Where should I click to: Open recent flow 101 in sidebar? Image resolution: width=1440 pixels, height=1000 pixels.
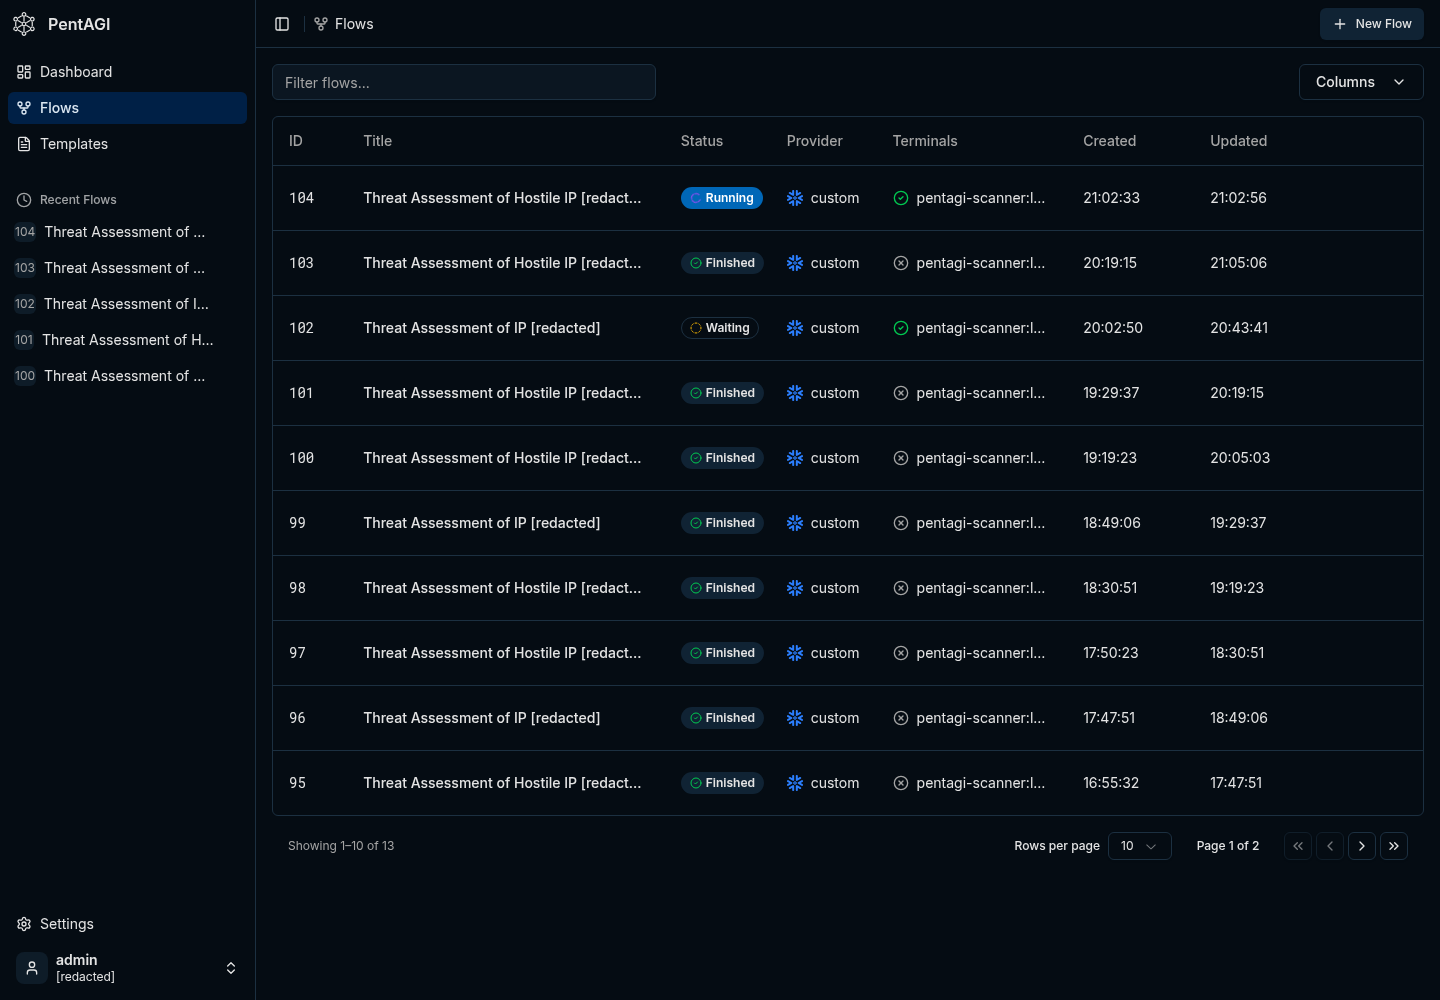click(x=127, y=340)
